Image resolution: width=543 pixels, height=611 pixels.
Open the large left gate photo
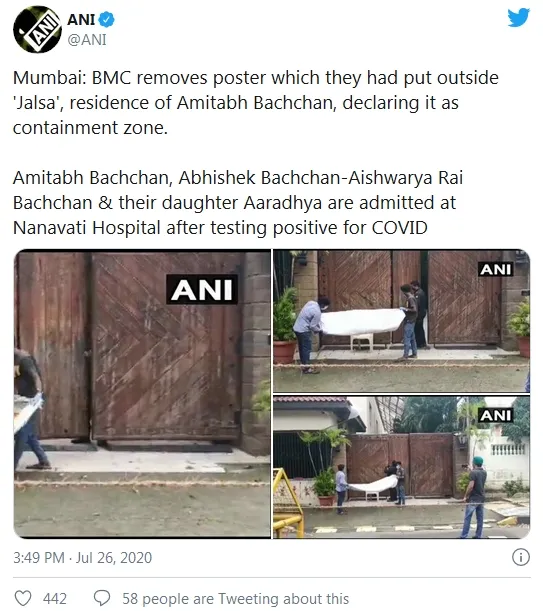tap(142, 394)
